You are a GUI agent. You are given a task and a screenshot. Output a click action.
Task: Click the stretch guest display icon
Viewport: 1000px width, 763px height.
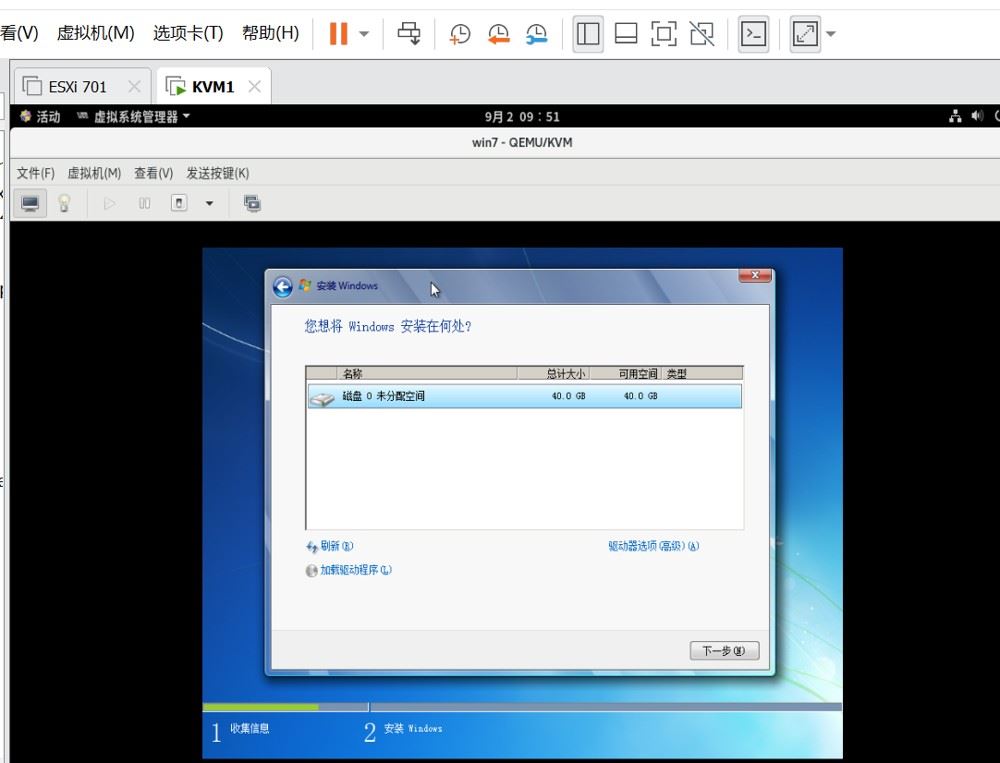point(804,34)
